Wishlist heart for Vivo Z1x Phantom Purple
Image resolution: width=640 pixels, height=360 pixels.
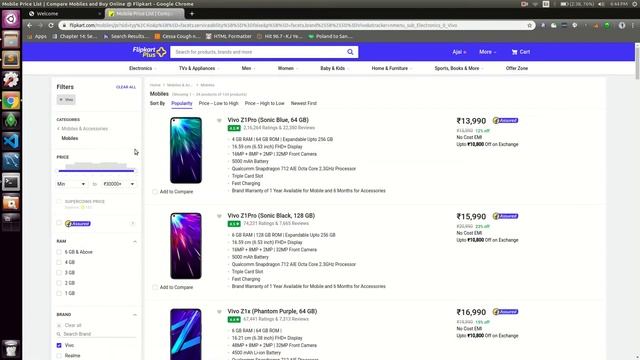[219, 311]
